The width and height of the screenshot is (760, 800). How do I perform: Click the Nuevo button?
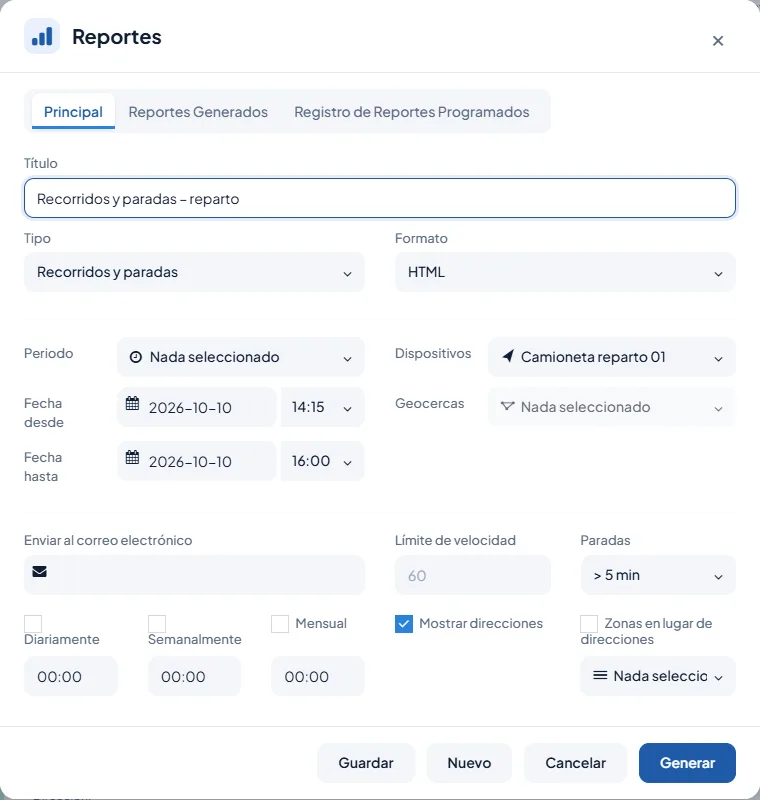pos(469,763)
